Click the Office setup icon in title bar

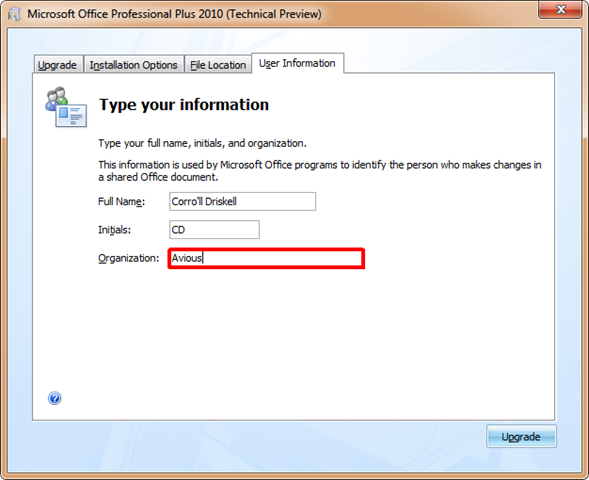(14, 15)
